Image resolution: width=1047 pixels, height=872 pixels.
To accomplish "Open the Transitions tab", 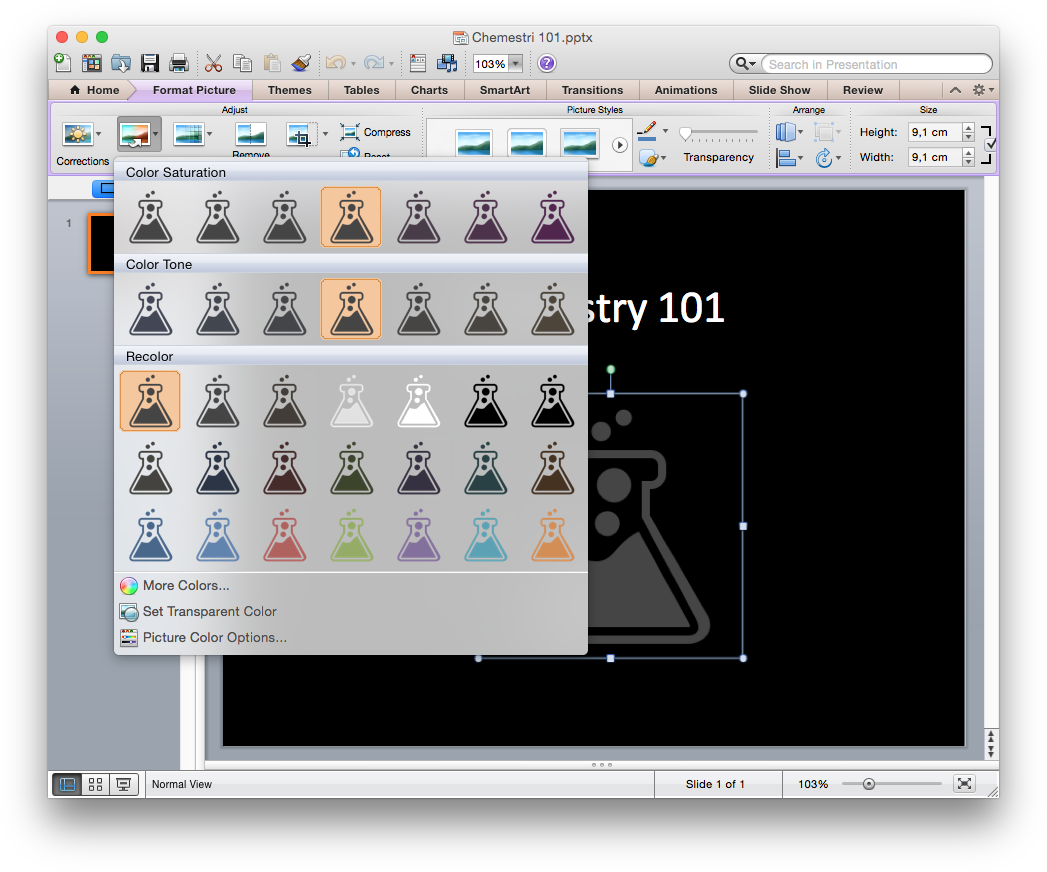I will tap(592, 90).
